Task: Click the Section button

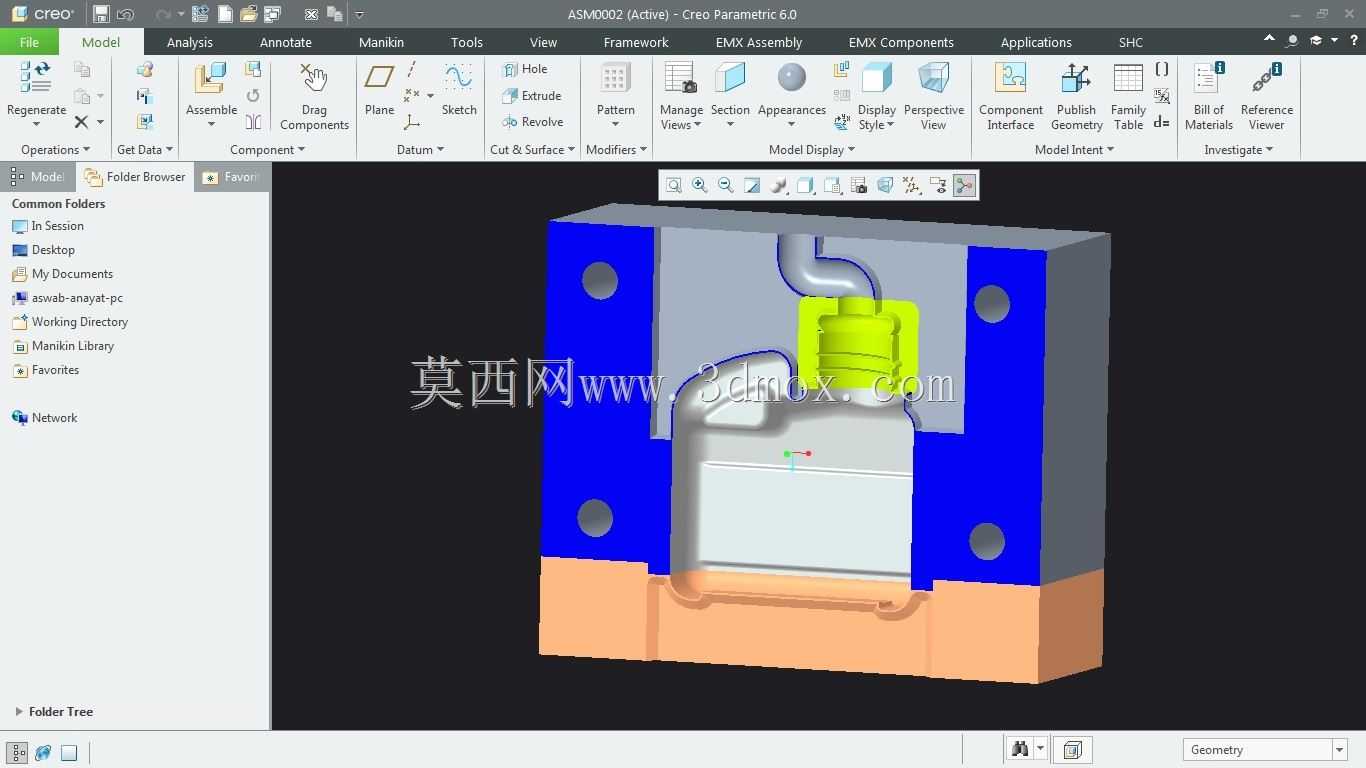Action: coord(730,96)
